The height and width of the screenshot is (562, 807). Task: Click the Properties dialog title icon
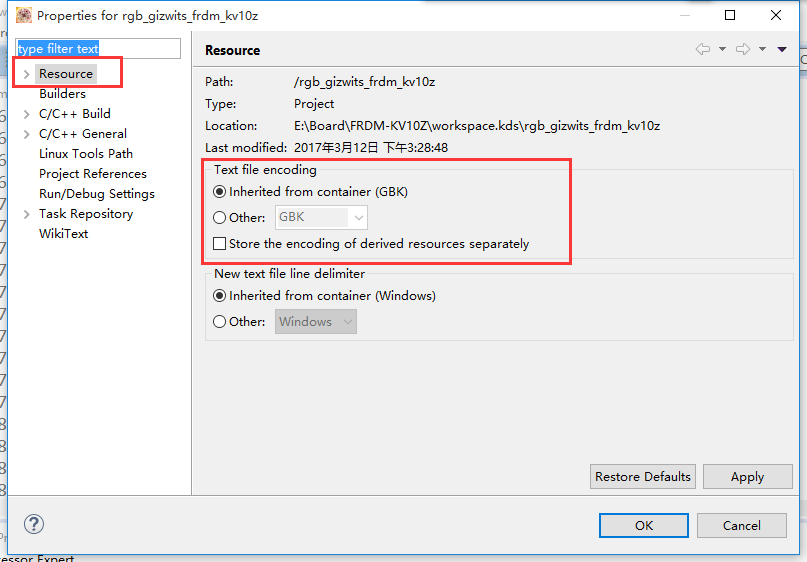tap(24, 15)
